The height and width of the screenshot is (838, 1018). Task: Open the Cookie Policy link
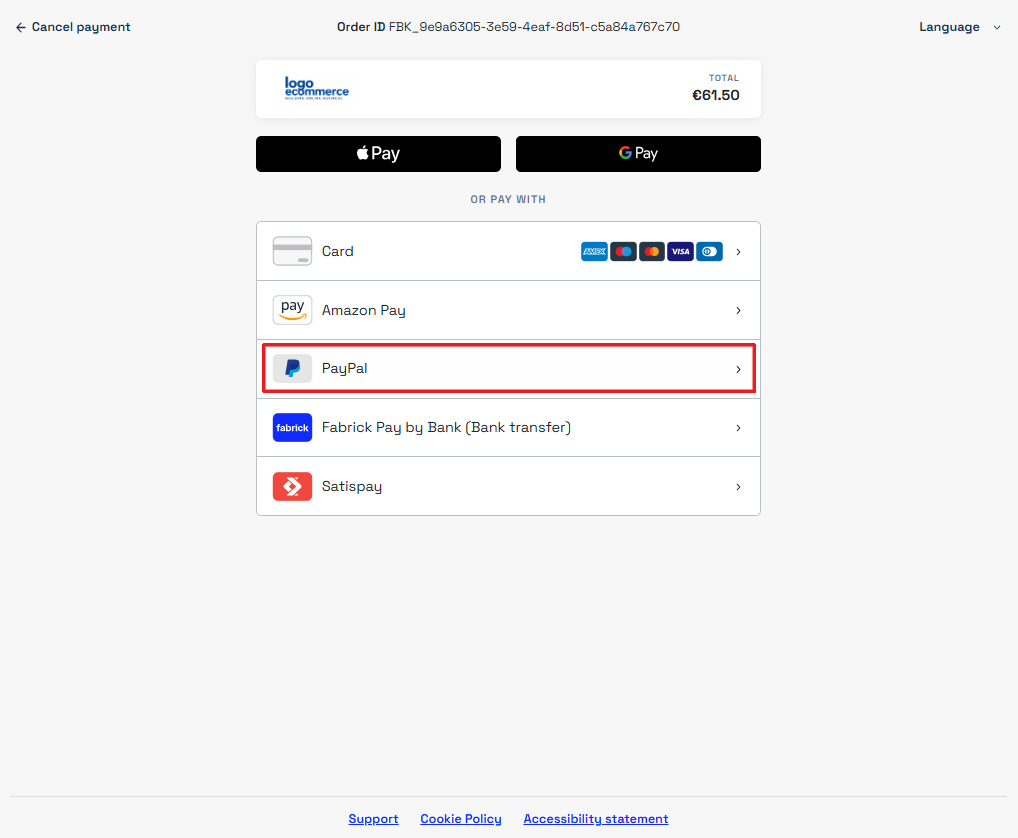[461, 819]
